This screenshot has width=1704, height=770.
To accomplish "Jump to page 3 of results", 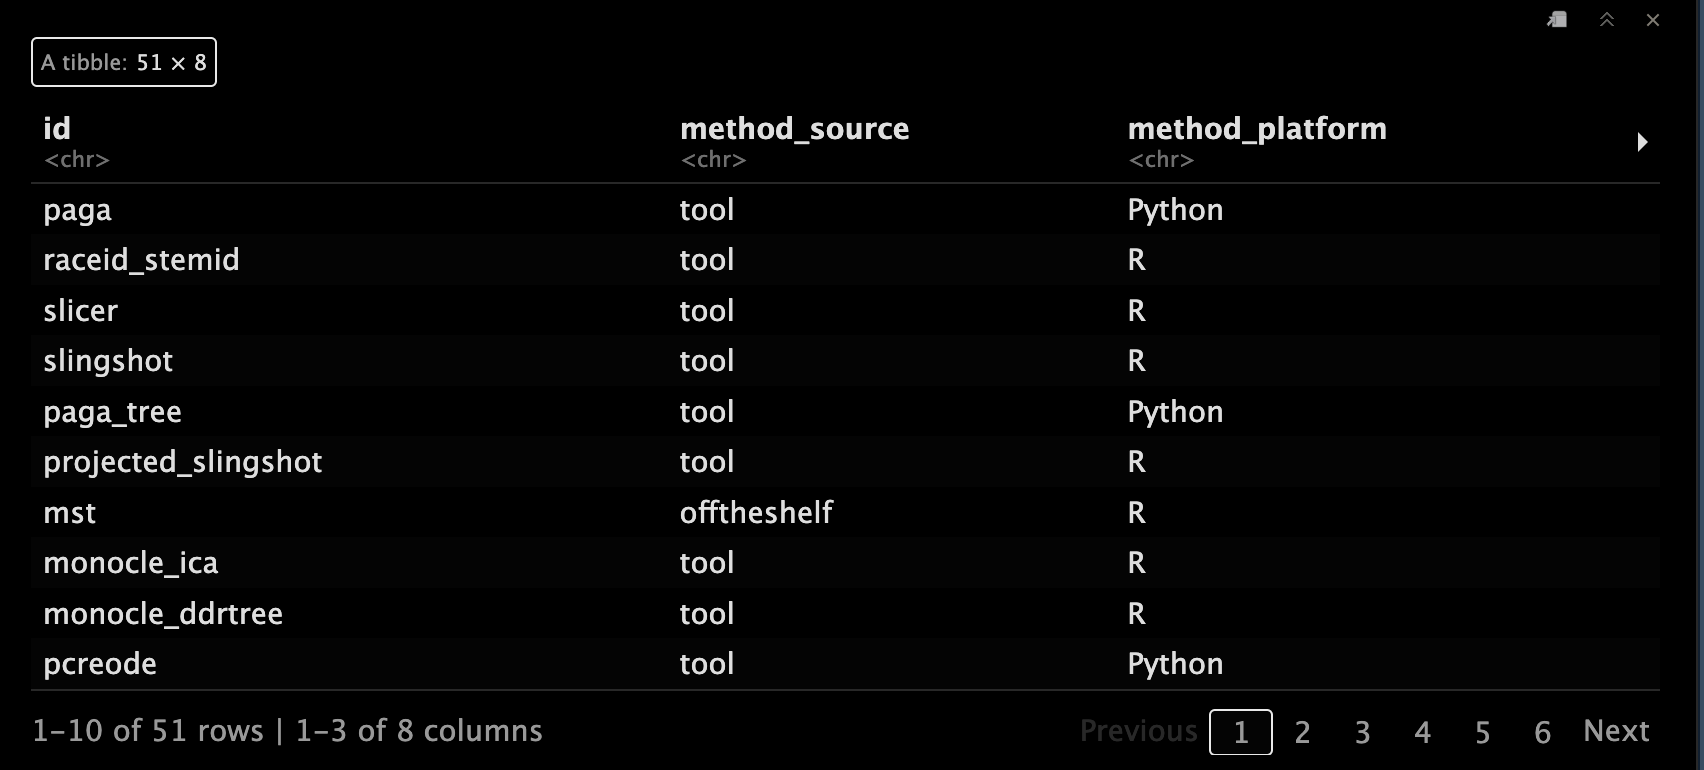I will (1362, 732).
